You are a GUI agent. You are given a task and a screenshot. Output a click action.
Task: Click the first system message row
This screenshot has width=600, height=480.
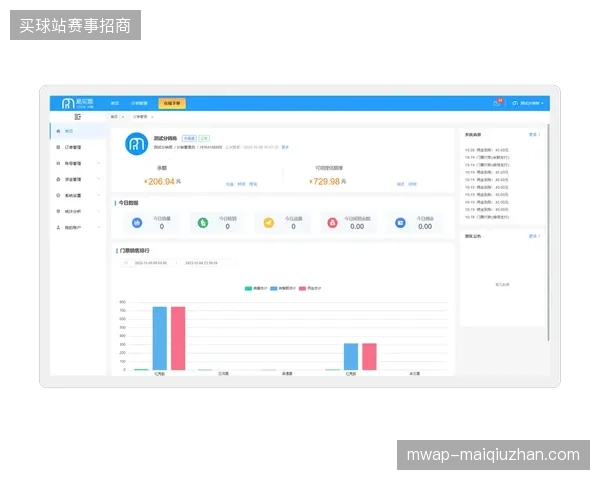(487, 150)
